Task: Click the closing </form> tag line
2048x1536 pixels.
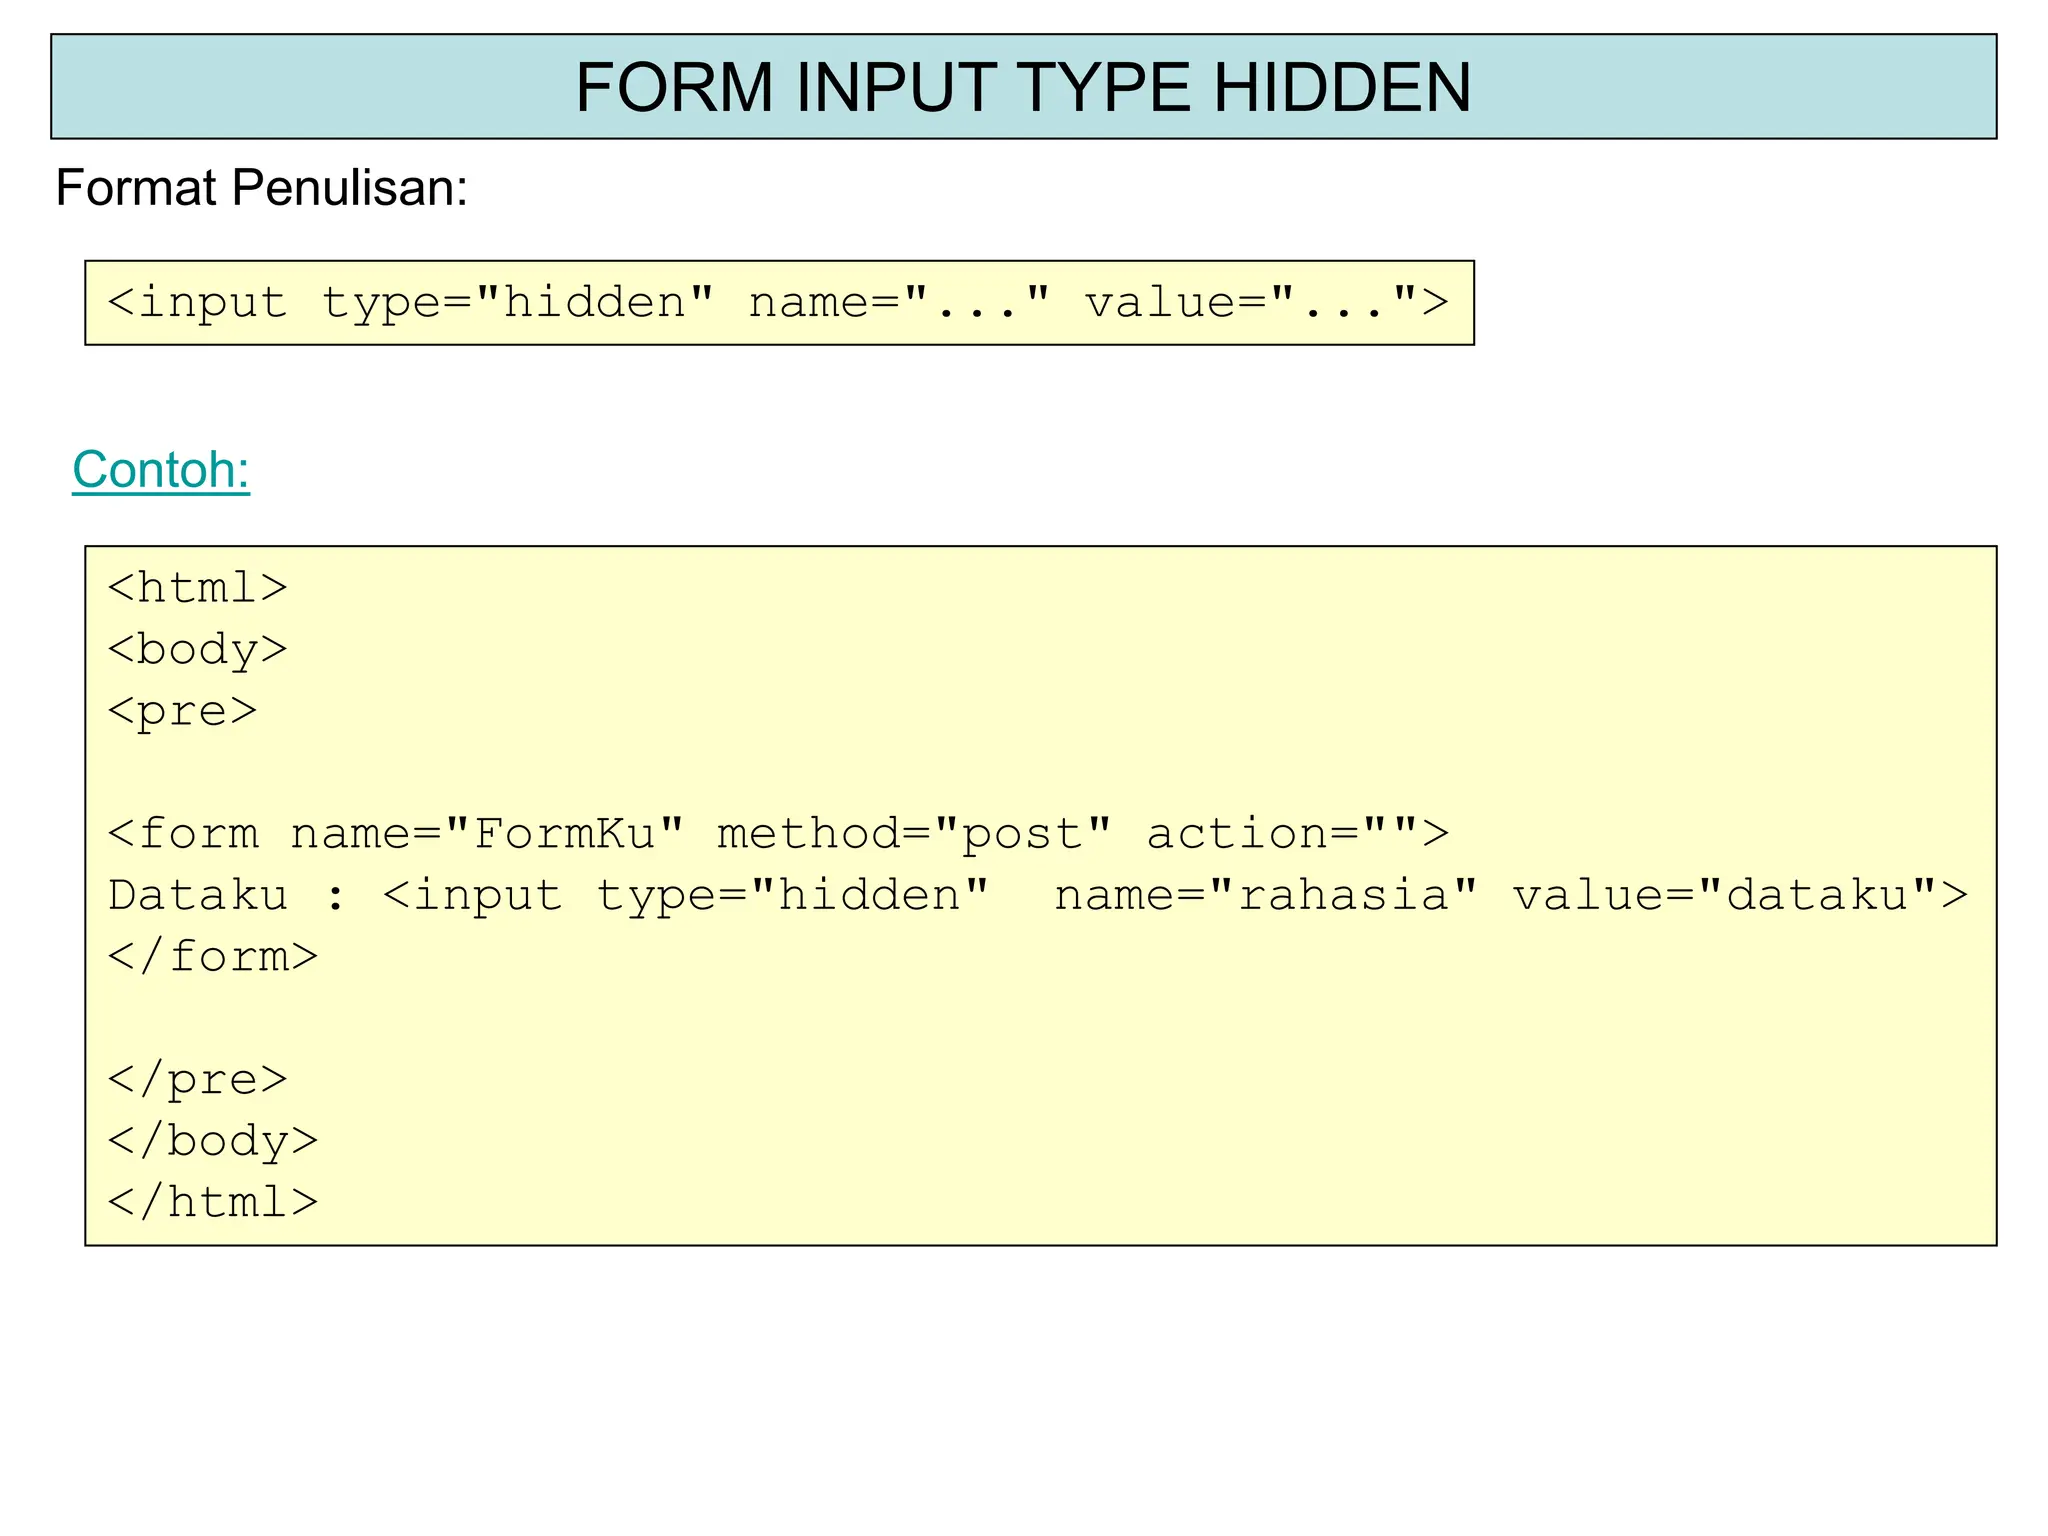Action: tap(212, 957)
